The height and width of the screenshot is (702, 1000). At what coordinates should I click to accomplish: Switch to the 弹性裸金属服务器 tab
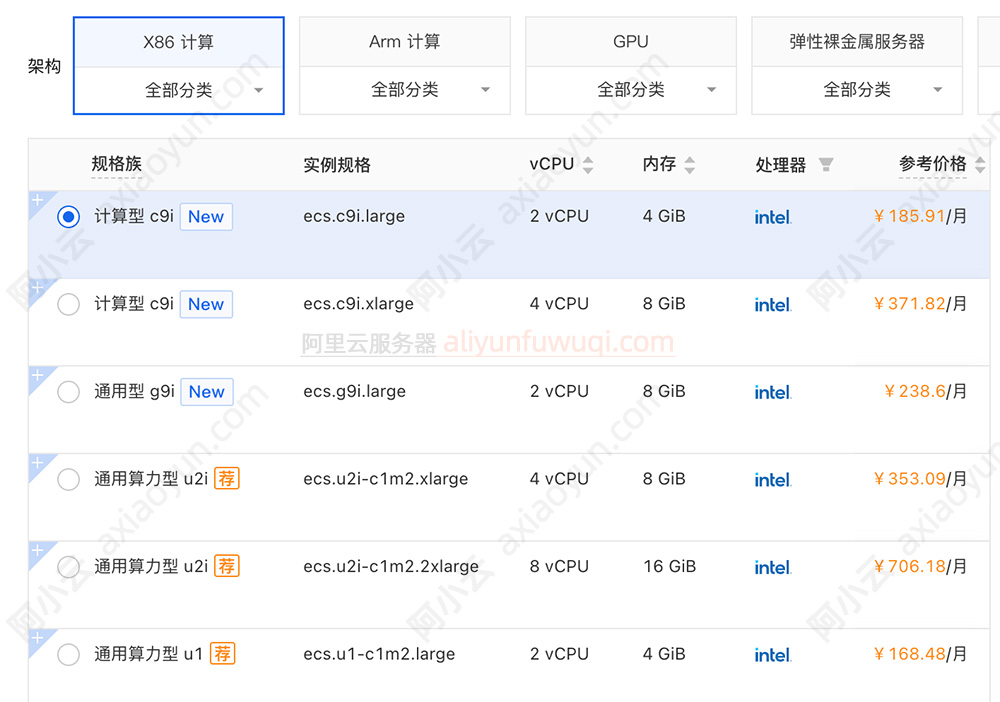[857, 42]
